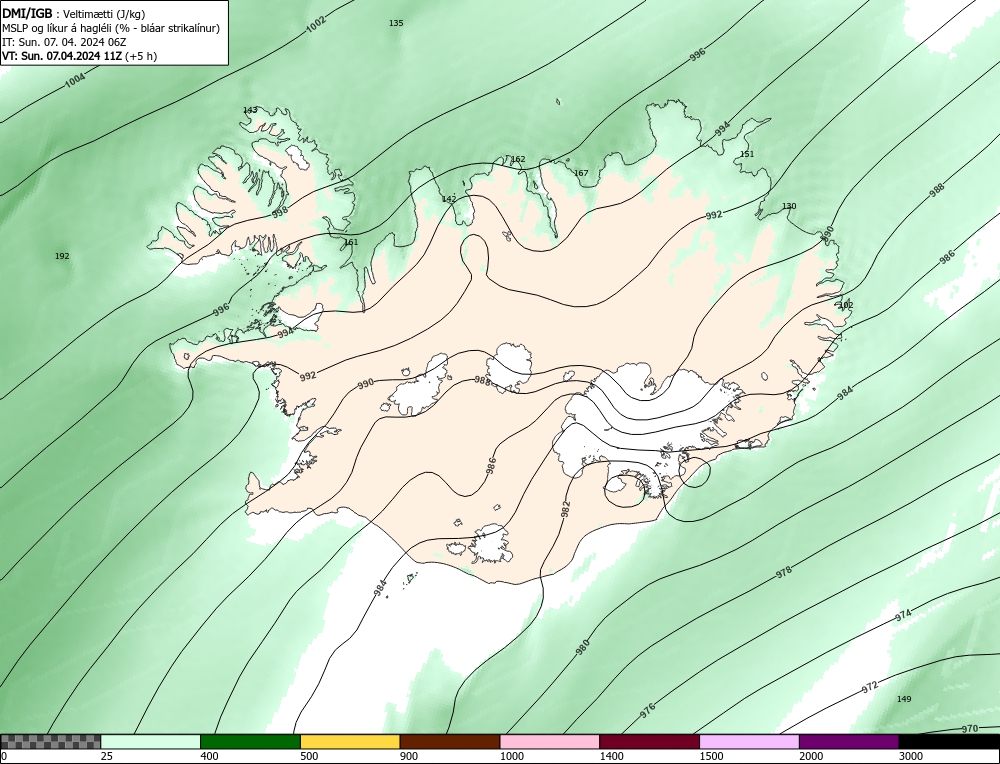Select the yellow 500–900 legend swatch
Viewport: 1000px width, 764px height.
(x=350, y=742)
